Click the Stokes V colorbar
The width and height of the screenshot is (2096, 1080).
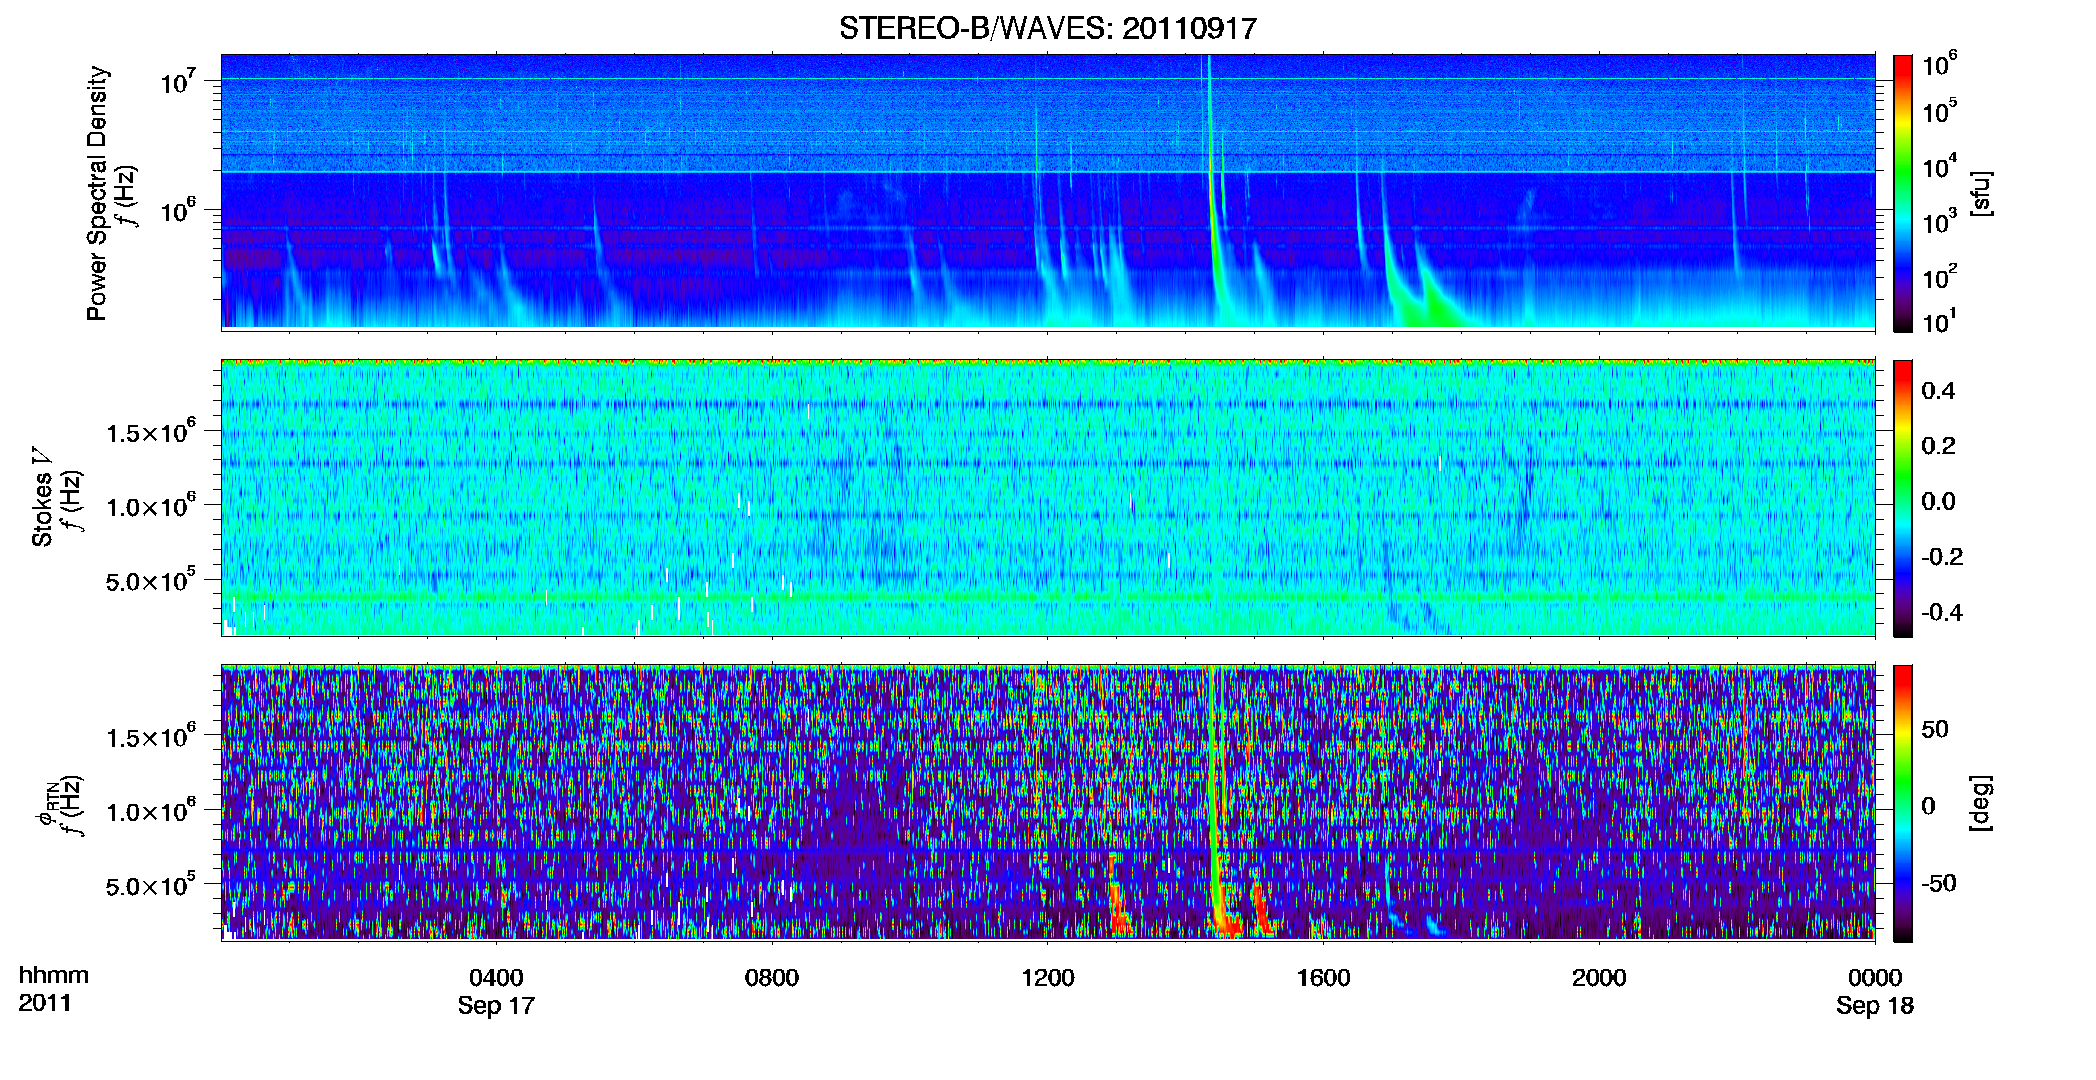point(1902,498)
